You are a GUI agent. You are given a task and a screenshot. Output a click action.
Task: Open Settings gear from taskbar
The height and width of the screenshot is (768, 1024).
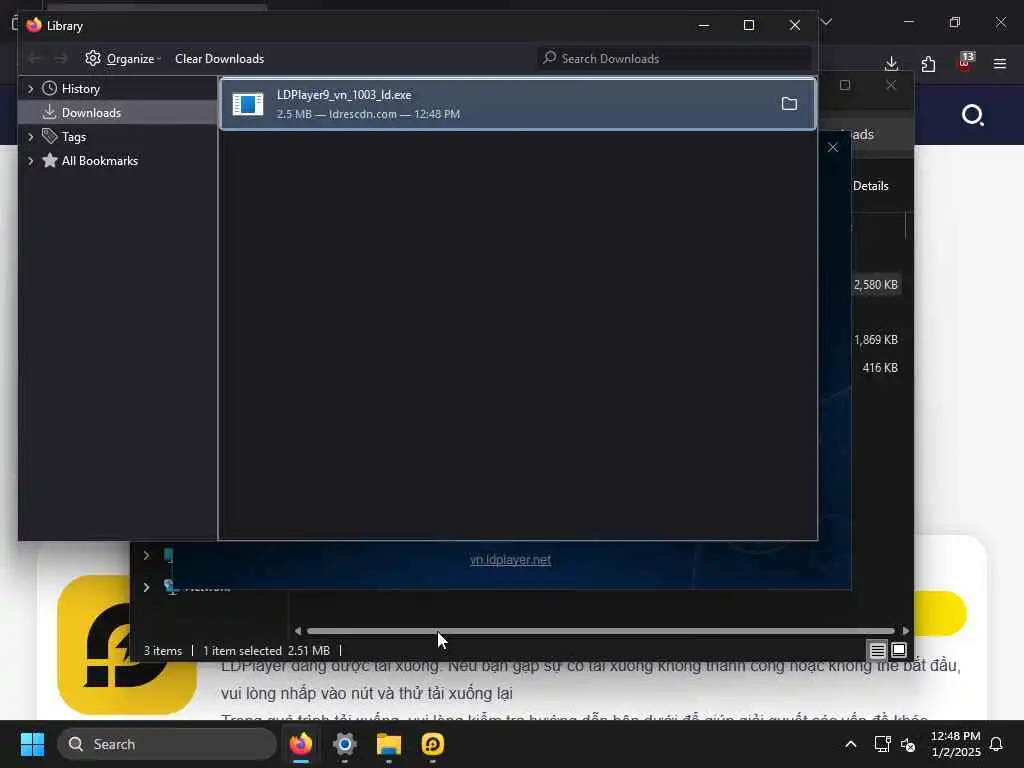344,744
